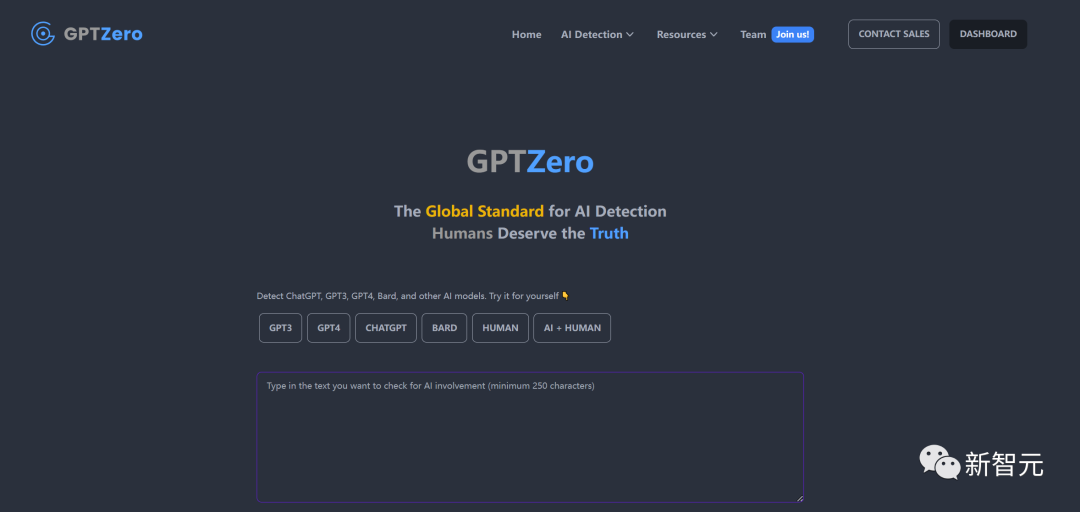This screenshot has width=1080, height=512.
Task: Click into the AI detection text input area
Action: click(x=530, y=437)
